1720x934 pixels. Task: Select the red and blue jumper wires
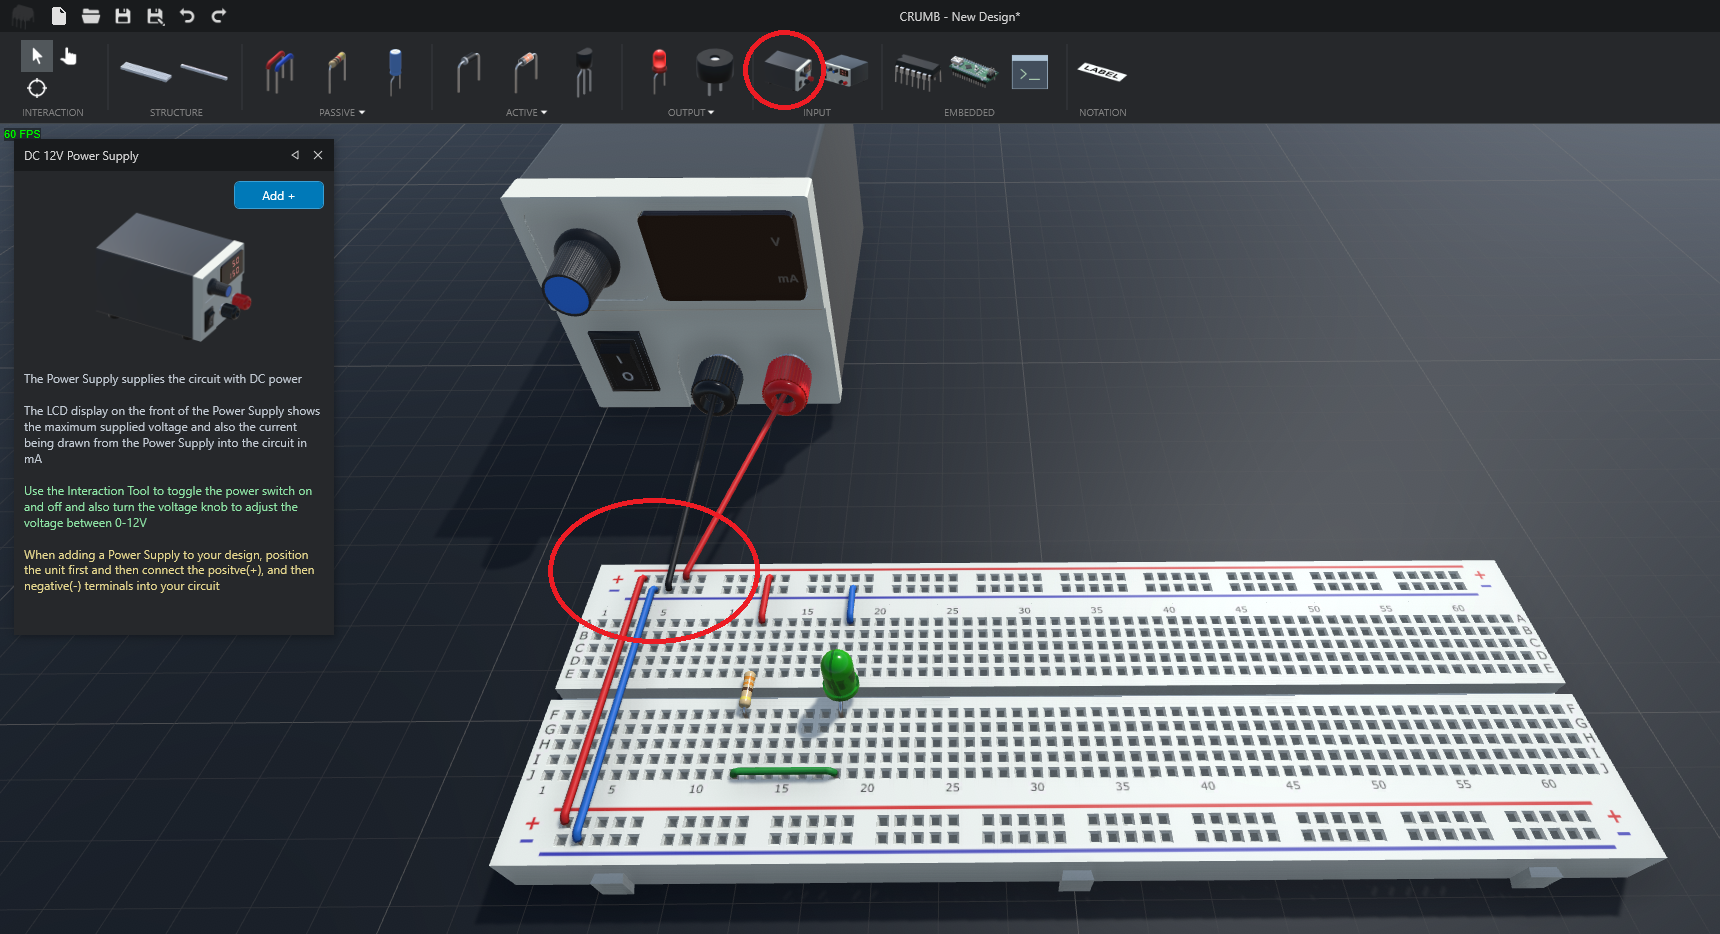pos(279,72)
